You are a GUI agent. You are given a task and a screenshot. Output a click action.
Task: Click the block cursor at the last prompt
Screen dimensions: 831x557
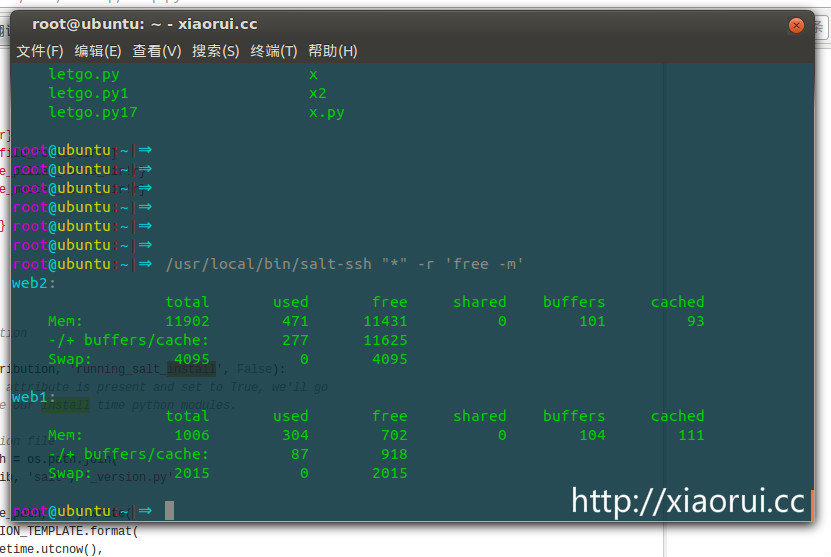coord(169,511)
